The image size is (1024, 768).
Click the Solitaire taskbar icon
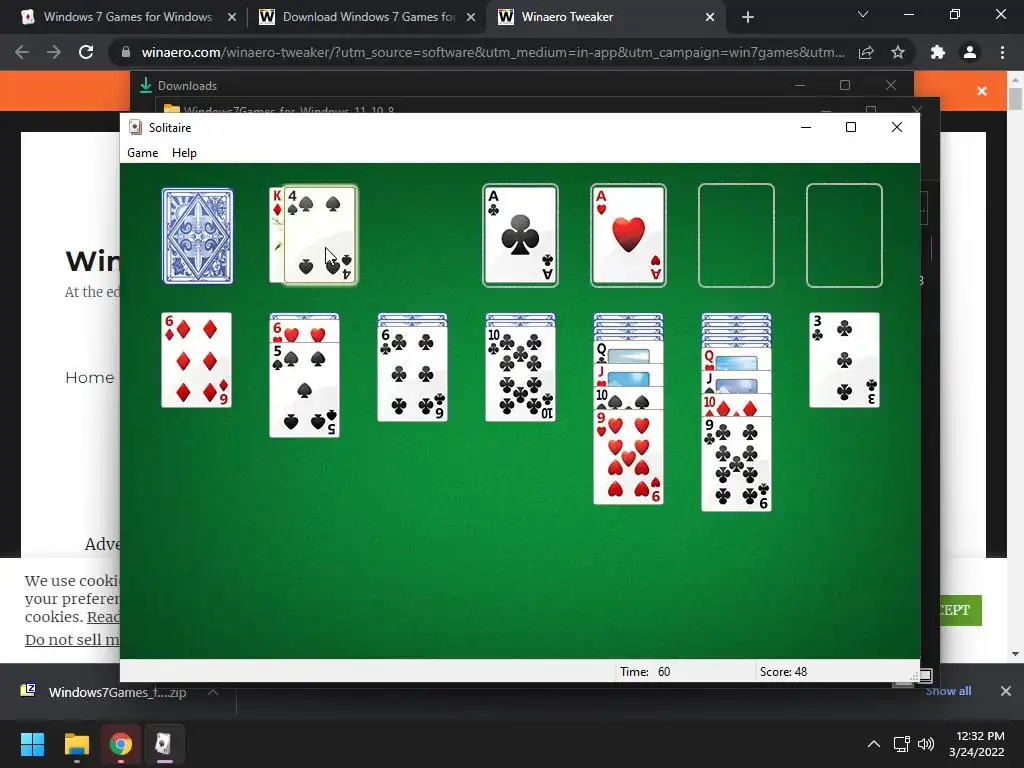tap(164, 744)
